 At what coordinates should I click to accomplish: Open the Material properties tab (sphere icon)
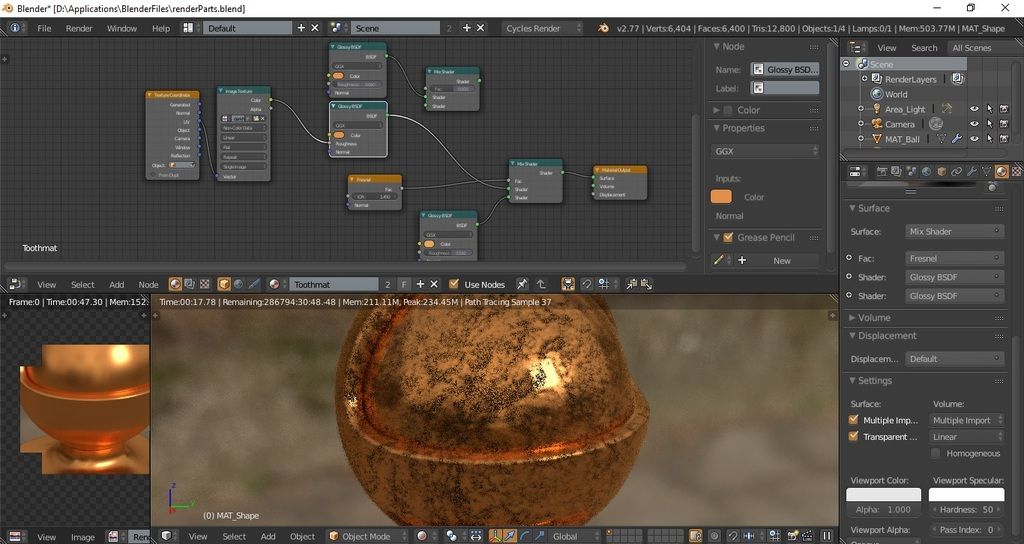click(x=1002, y=172)
